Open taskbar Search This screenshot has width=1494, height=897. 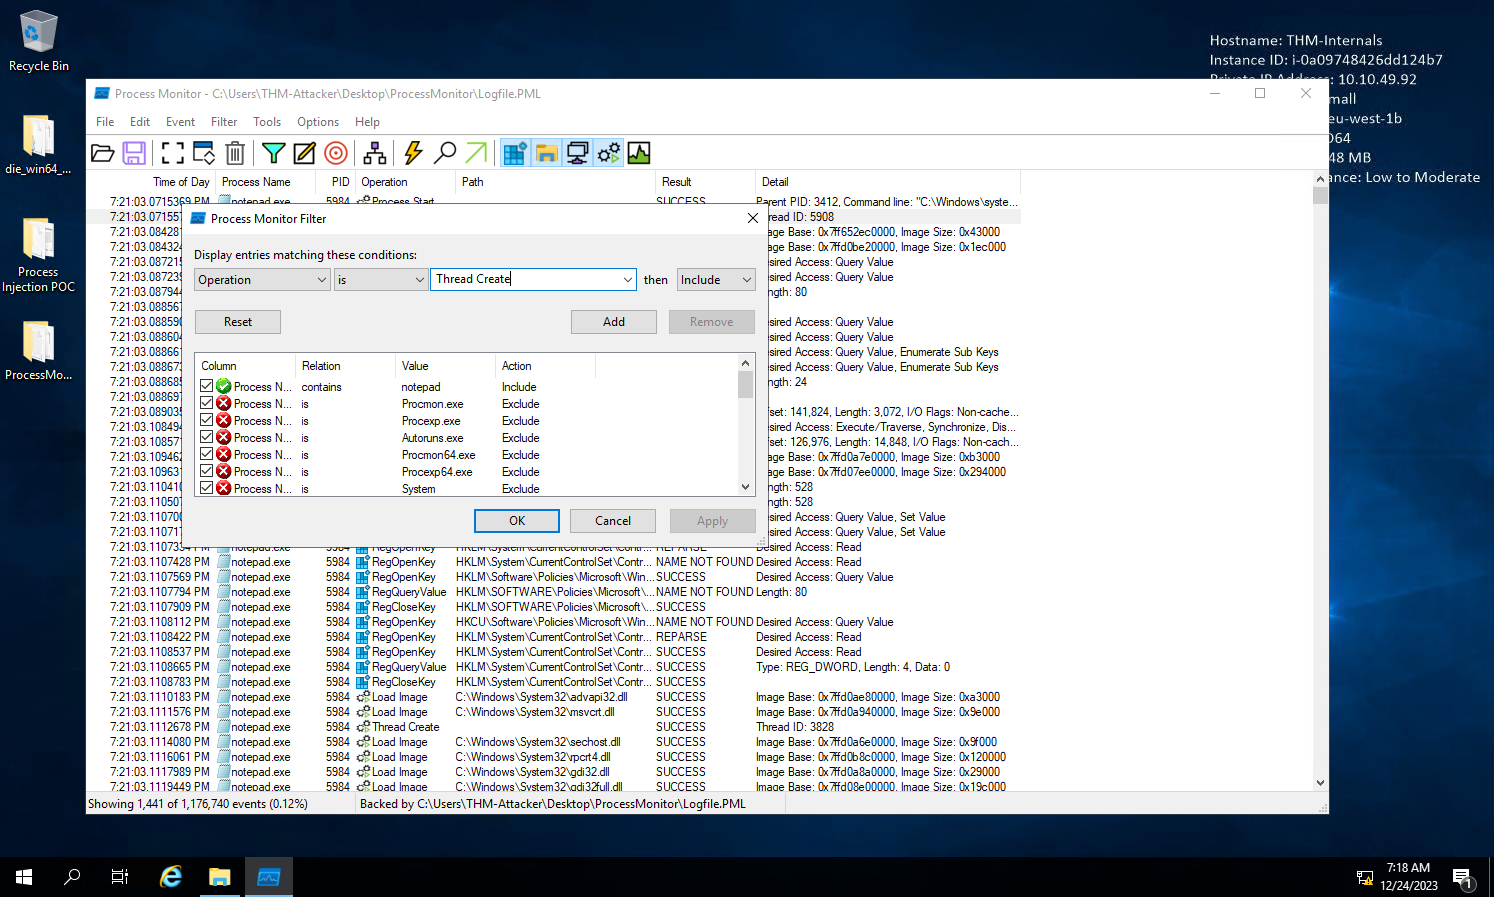72,877
